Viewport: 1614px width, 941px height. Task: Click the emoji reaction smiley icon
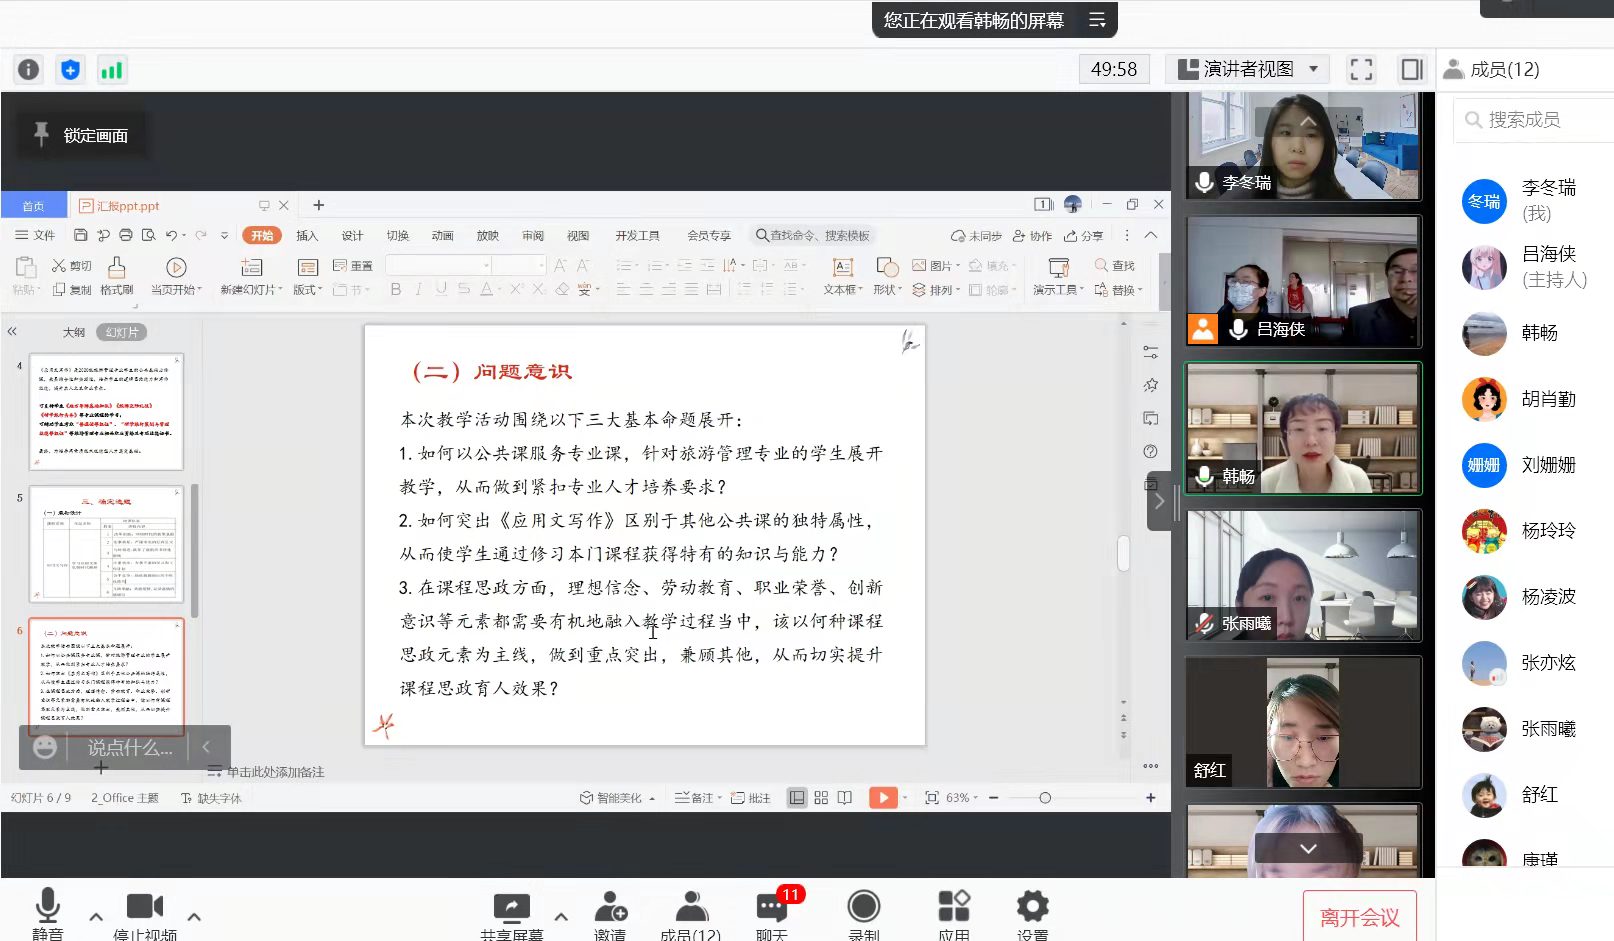[45, 747]
